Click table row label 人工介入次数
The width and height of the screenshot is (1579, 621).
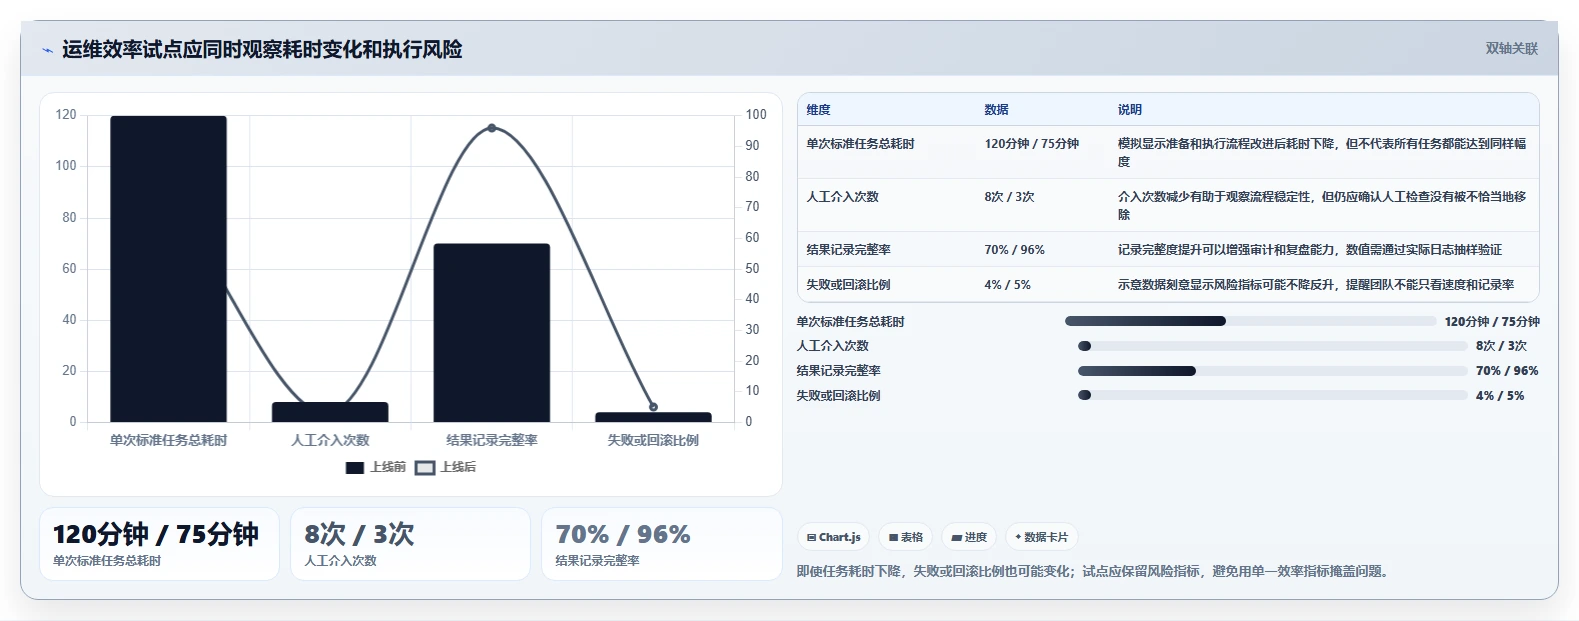pyautogui.click(x=842, y=197)
